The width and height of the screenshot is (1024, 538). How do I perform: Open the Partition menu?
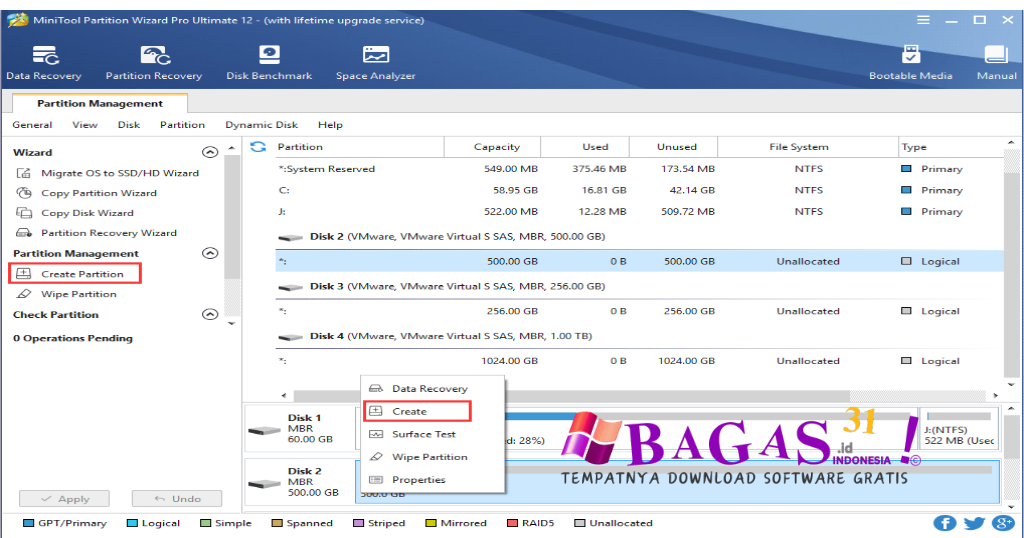pos(182,125)
